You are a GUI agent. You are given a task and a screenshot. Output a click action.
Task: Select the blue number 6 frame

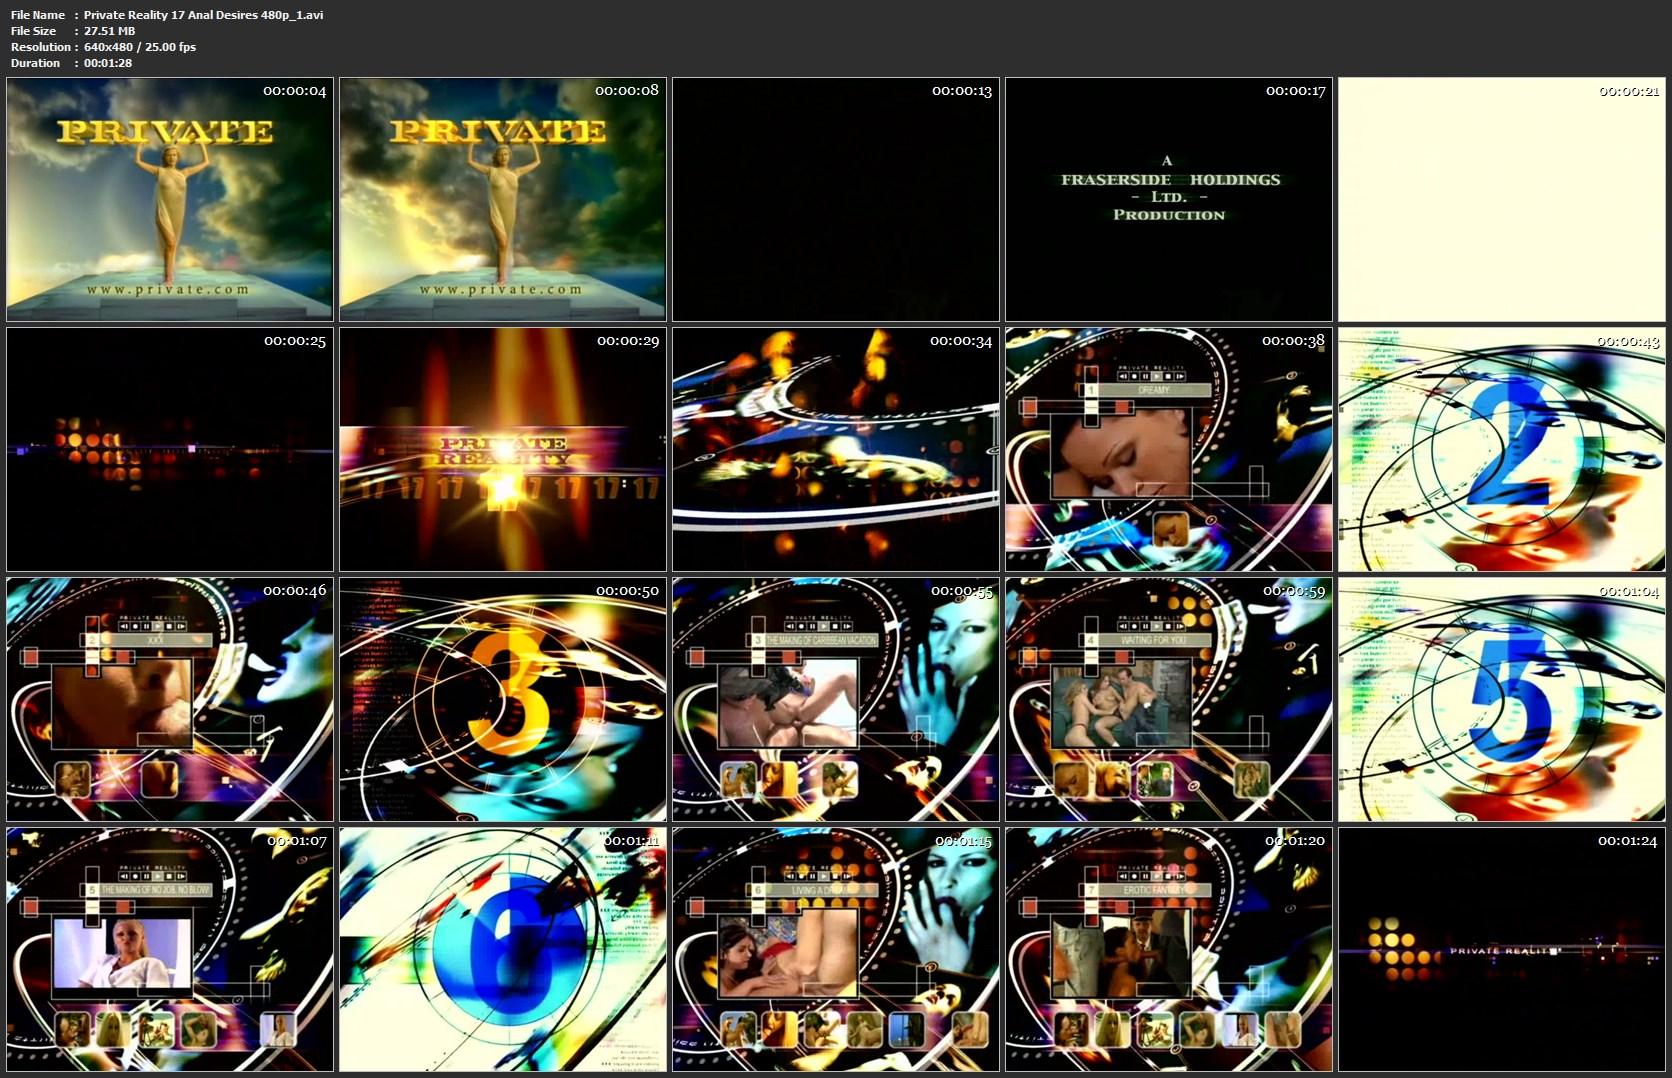point(503,950)
